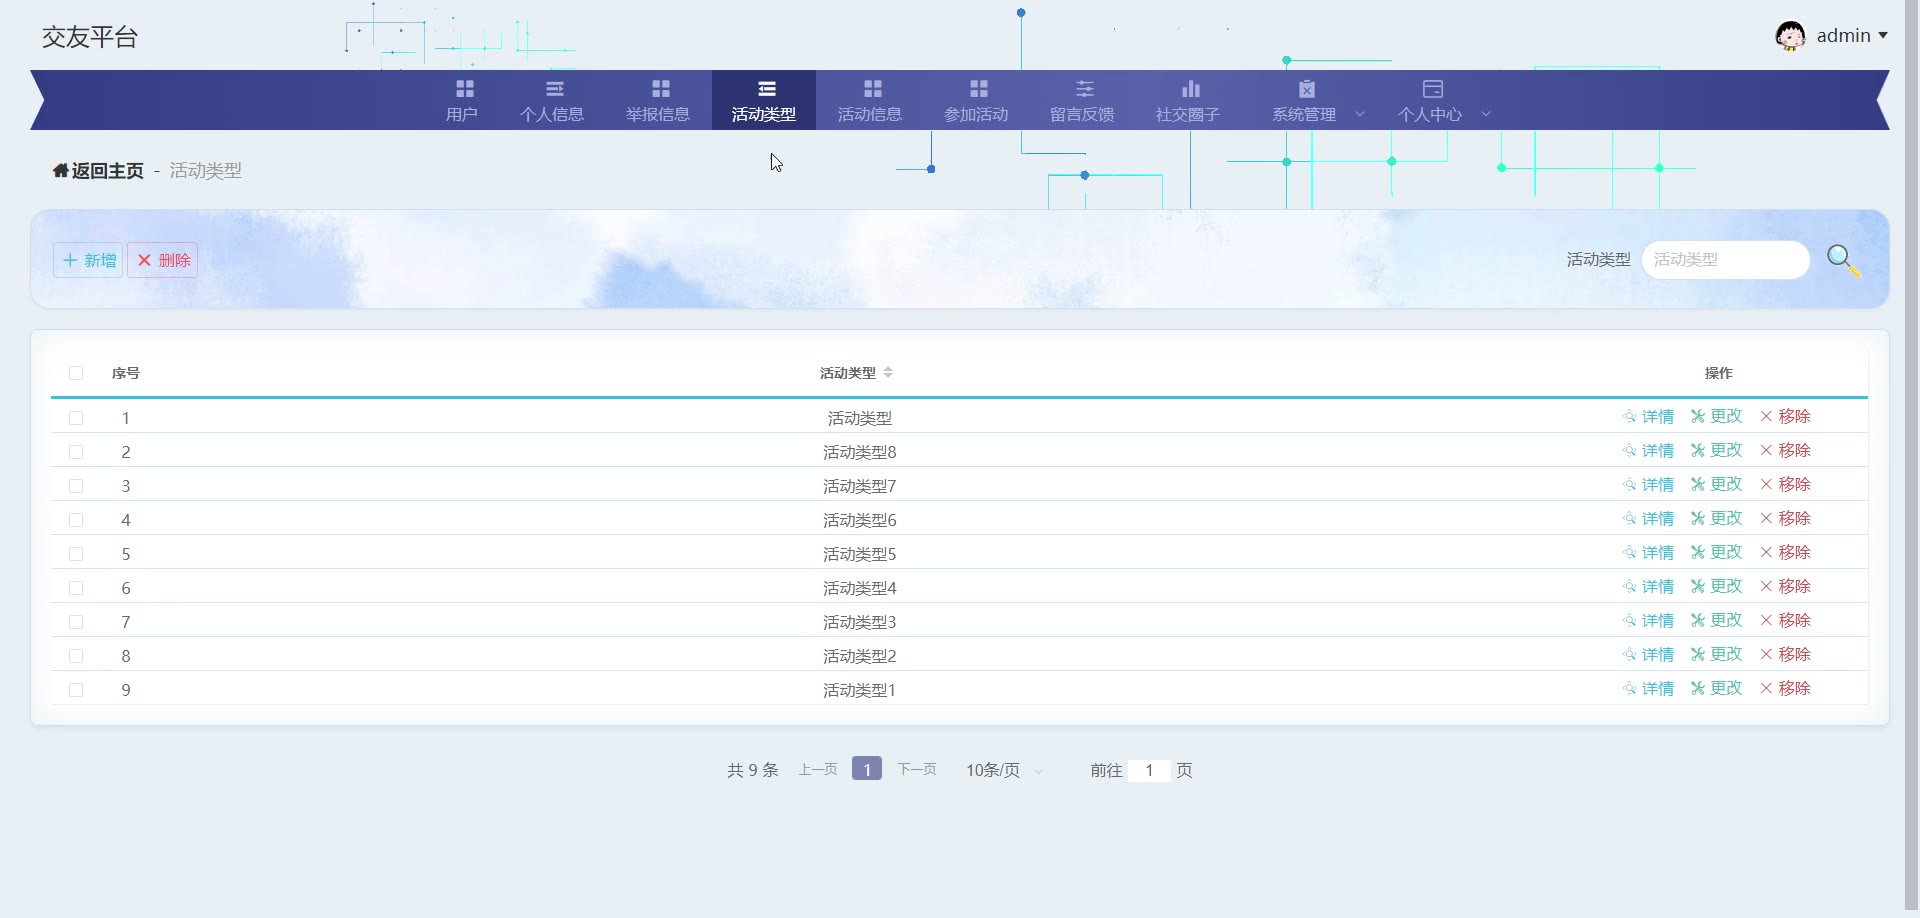The image size is (1920, 918).
Task: Click the home icon beside 返回主页
Action: click(61, 171)
